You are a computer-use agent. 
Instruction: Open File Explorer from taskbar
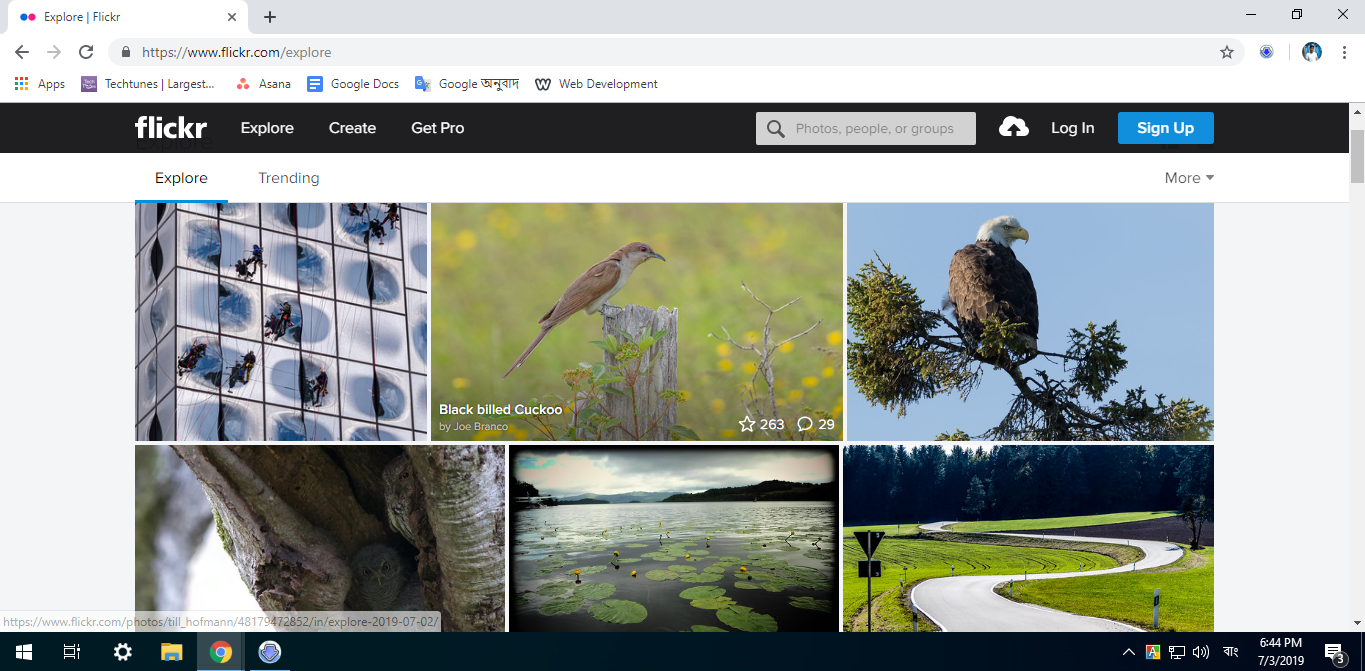point(171,652)
